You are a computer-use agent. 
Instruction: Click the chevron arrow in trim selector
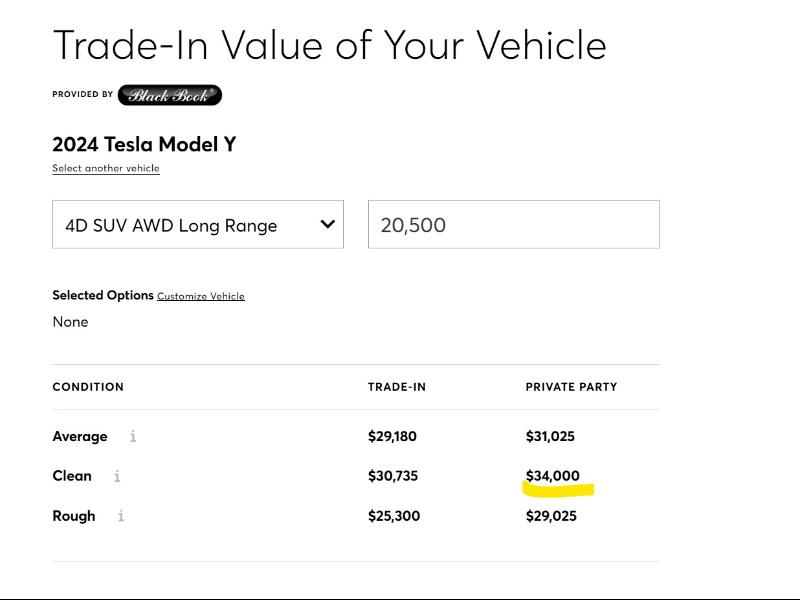click(x=327, y=224)
